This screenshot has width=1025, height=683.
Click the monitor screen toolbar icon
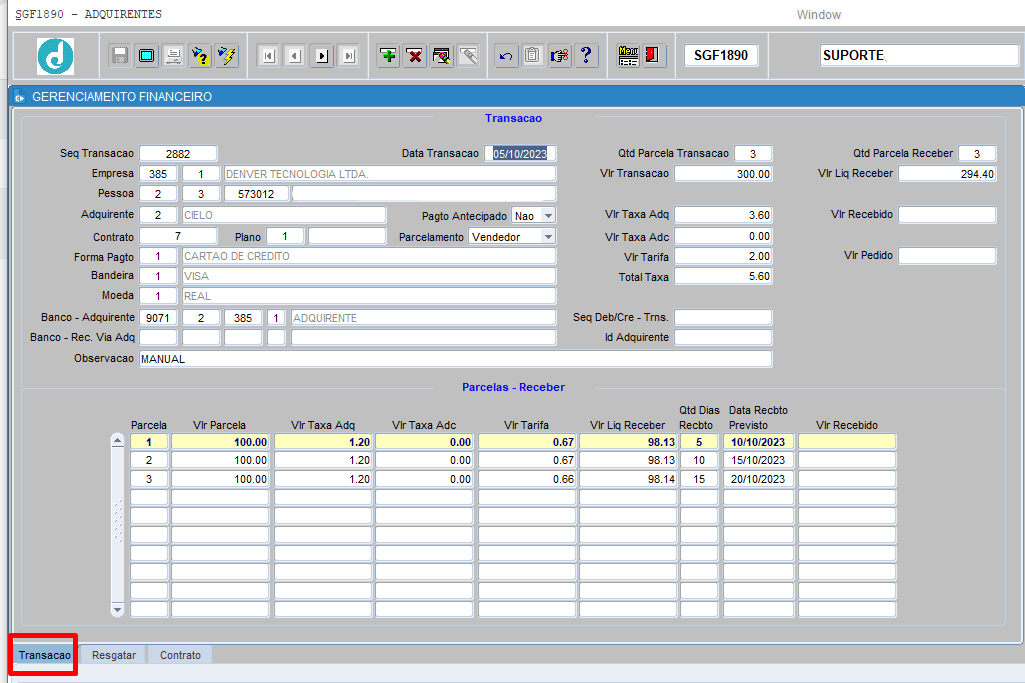pyautogui.click(x=146, y=56)
